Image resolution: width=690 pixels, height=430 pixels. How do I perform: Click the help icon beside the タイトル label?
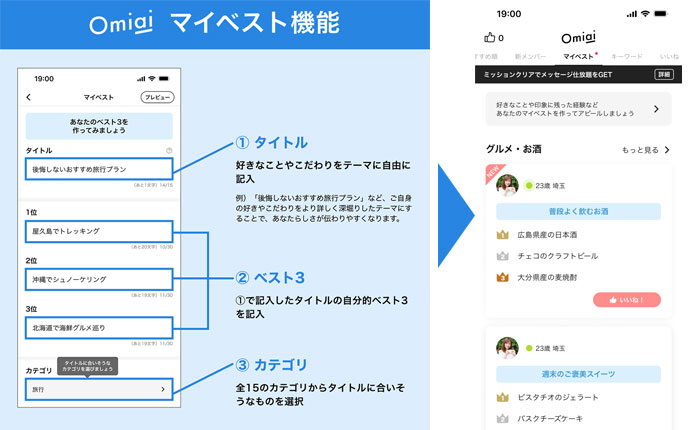[x=169, y=151]
